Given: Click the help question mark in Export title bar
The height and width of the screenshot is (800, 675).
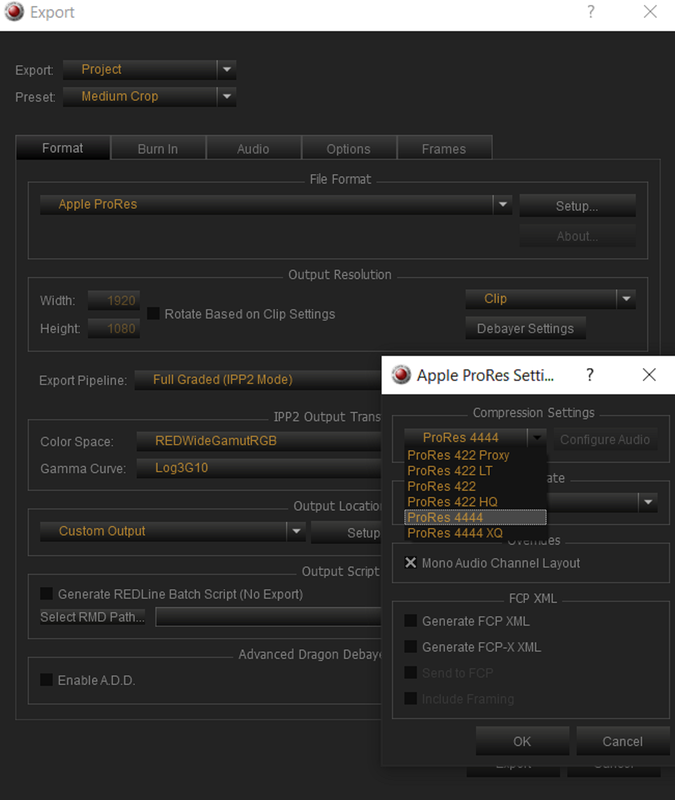Looking at the screenshot, I should (x=590, y=12).
